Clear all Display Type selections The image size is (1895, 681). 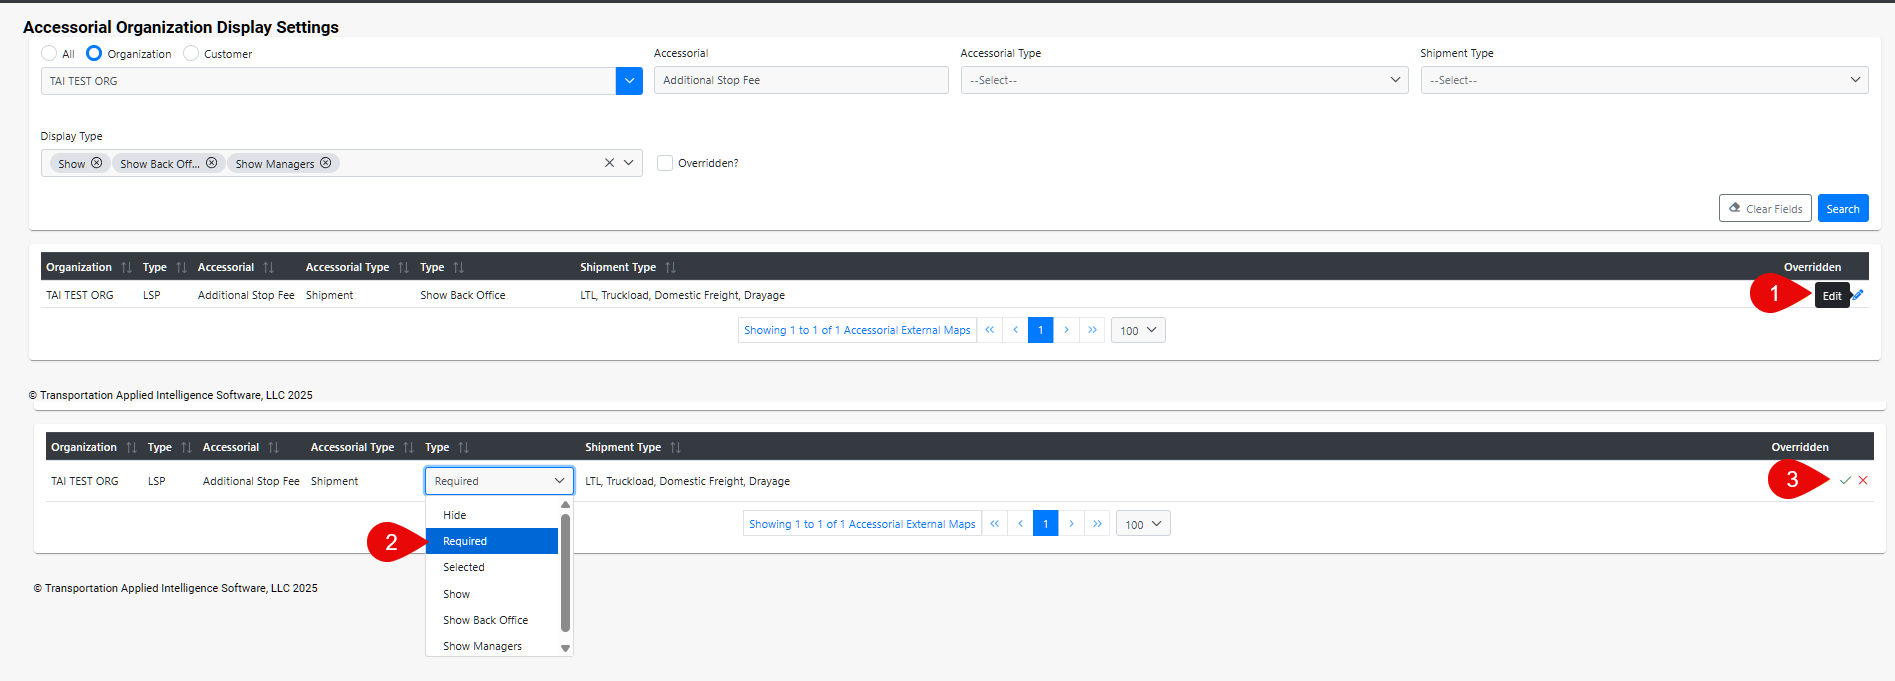(609, 163)
